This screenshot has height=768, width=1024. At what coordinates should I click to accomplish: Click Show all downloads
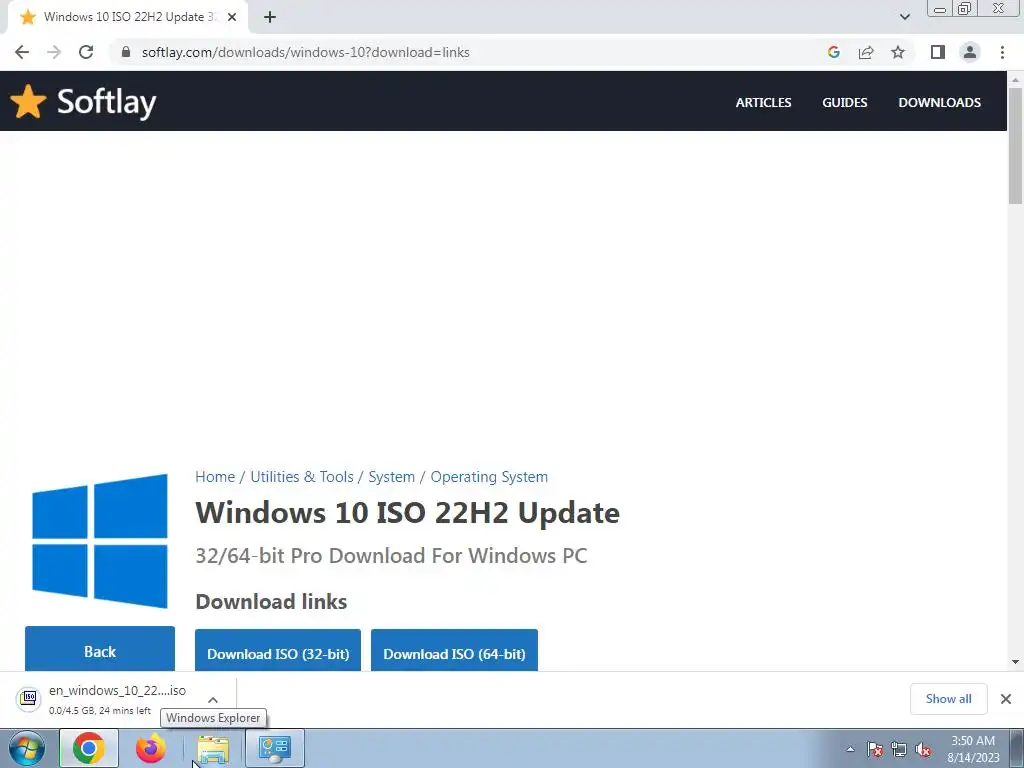click(948, 699)
